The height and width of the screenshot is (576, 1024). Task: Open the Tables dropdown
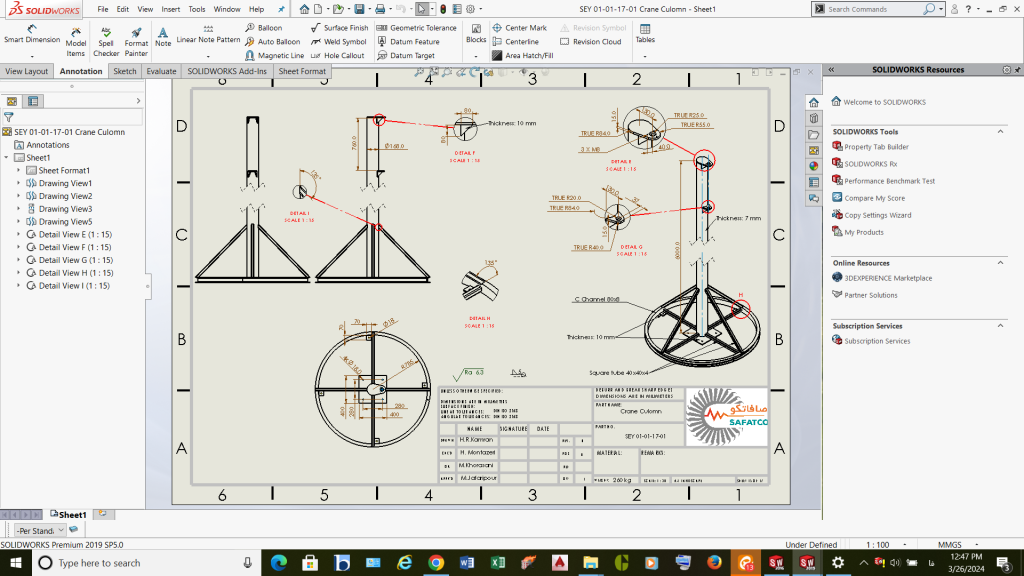[645, 54]
